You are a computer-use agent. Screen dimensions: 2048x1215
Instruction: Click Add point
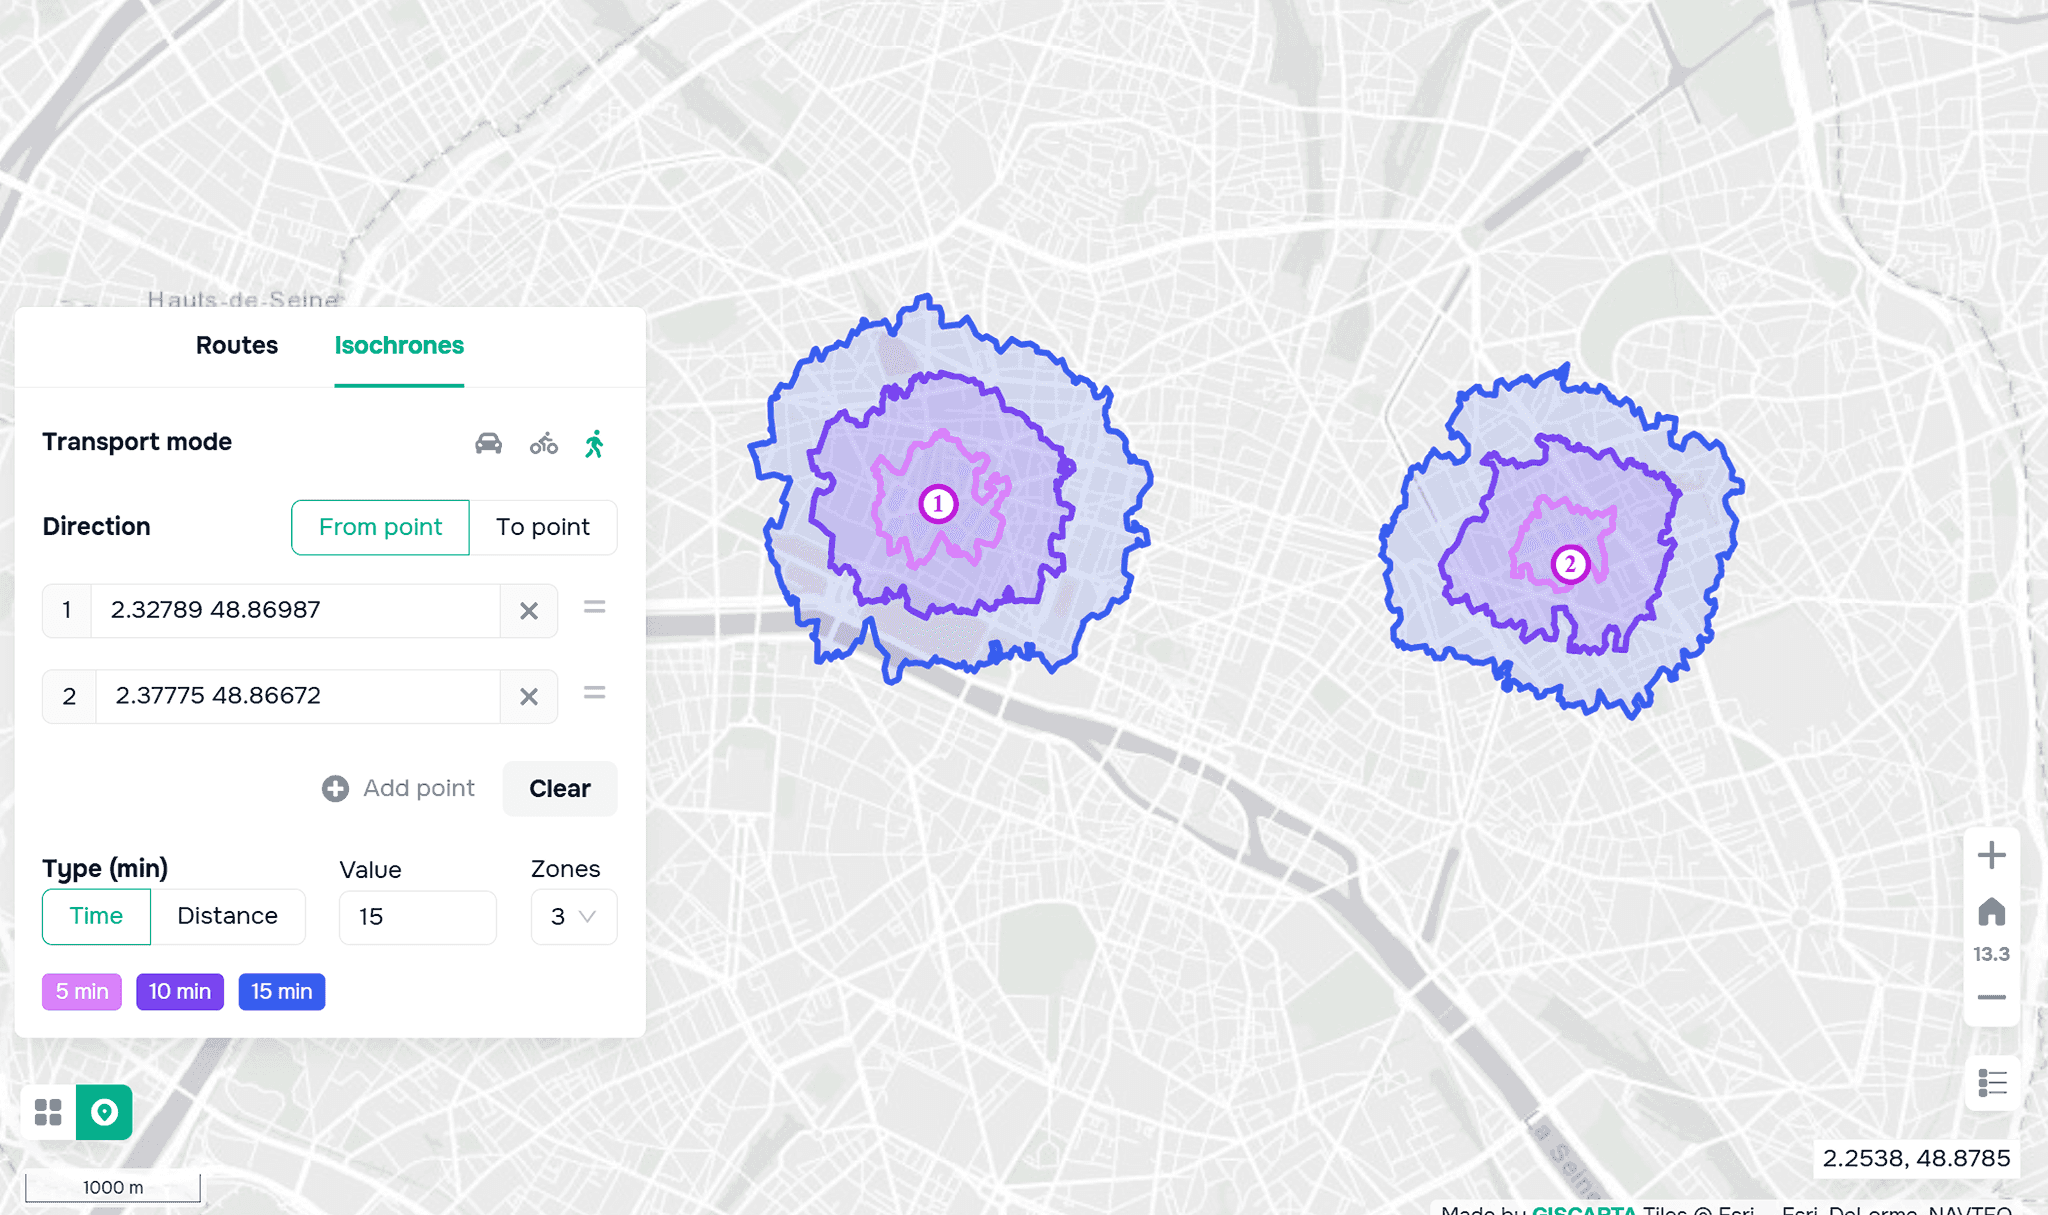[x=399, y=788]
